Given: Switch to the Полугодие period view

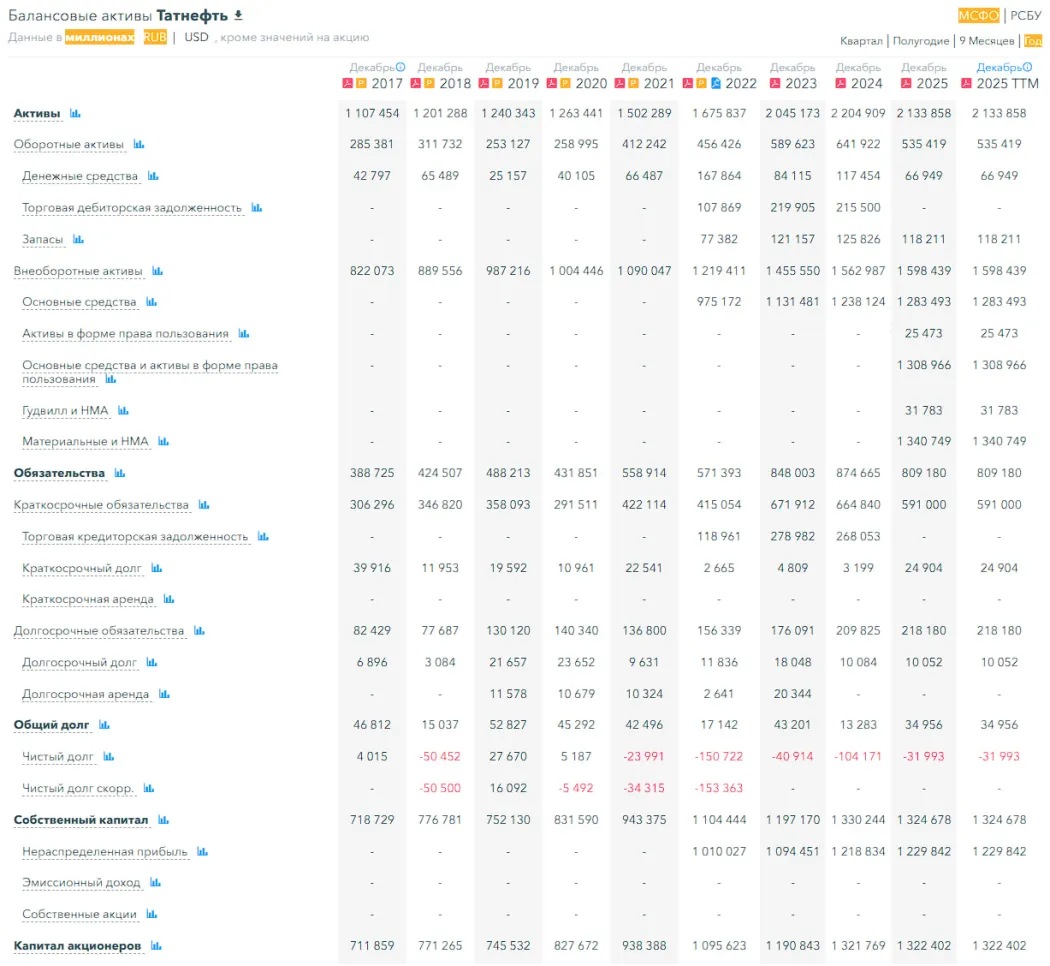Looking at the screenshot, I should (x=921, y=41).
